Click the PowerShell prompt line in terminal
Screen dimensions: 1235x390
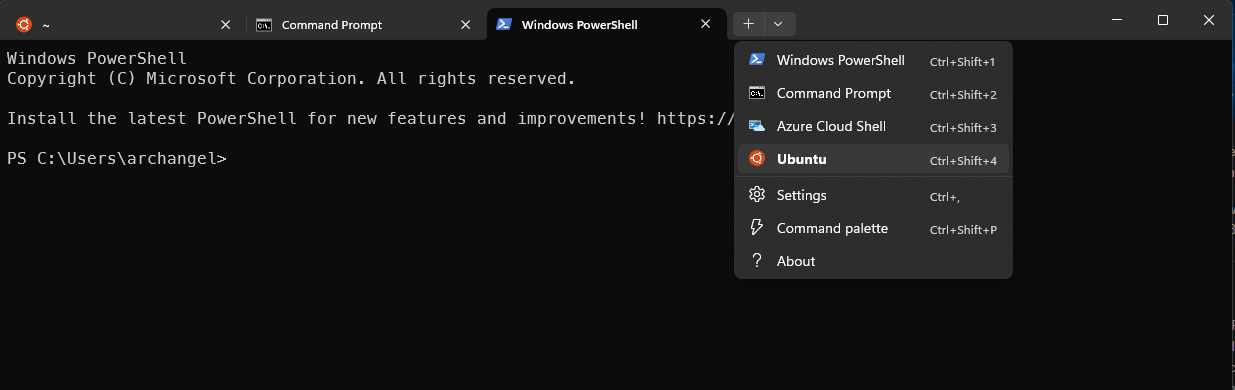[117, 159]
